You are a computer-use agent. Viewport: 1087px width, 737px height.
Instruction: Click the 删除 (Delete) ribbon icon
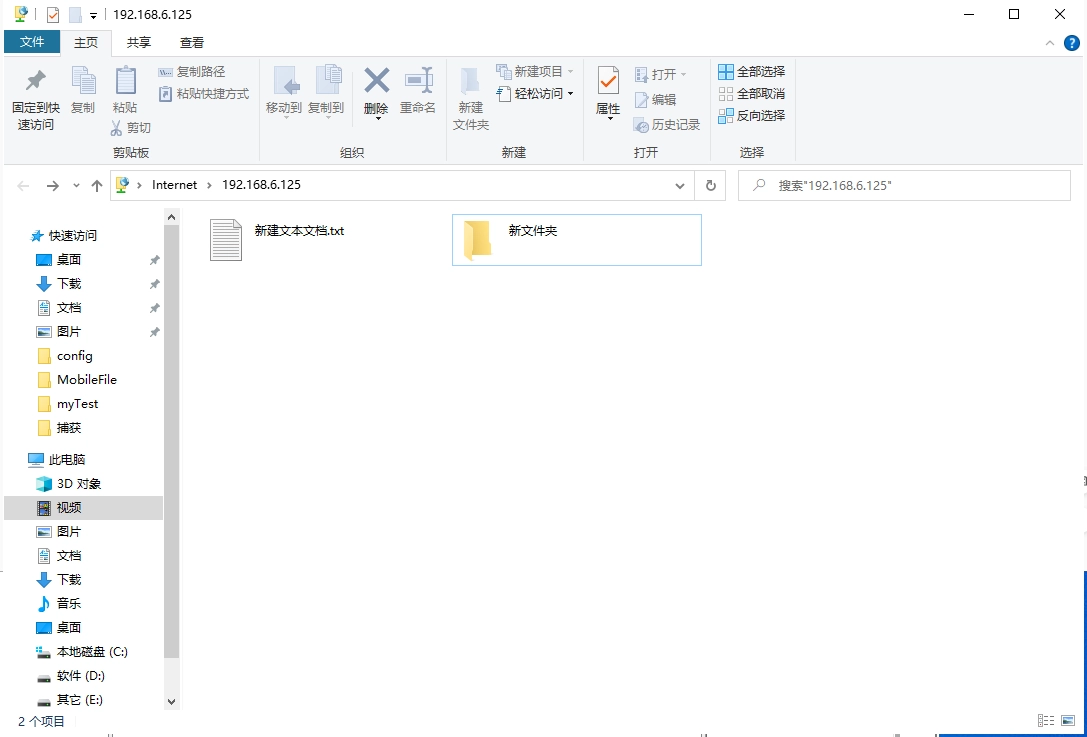tap(376, 90)
